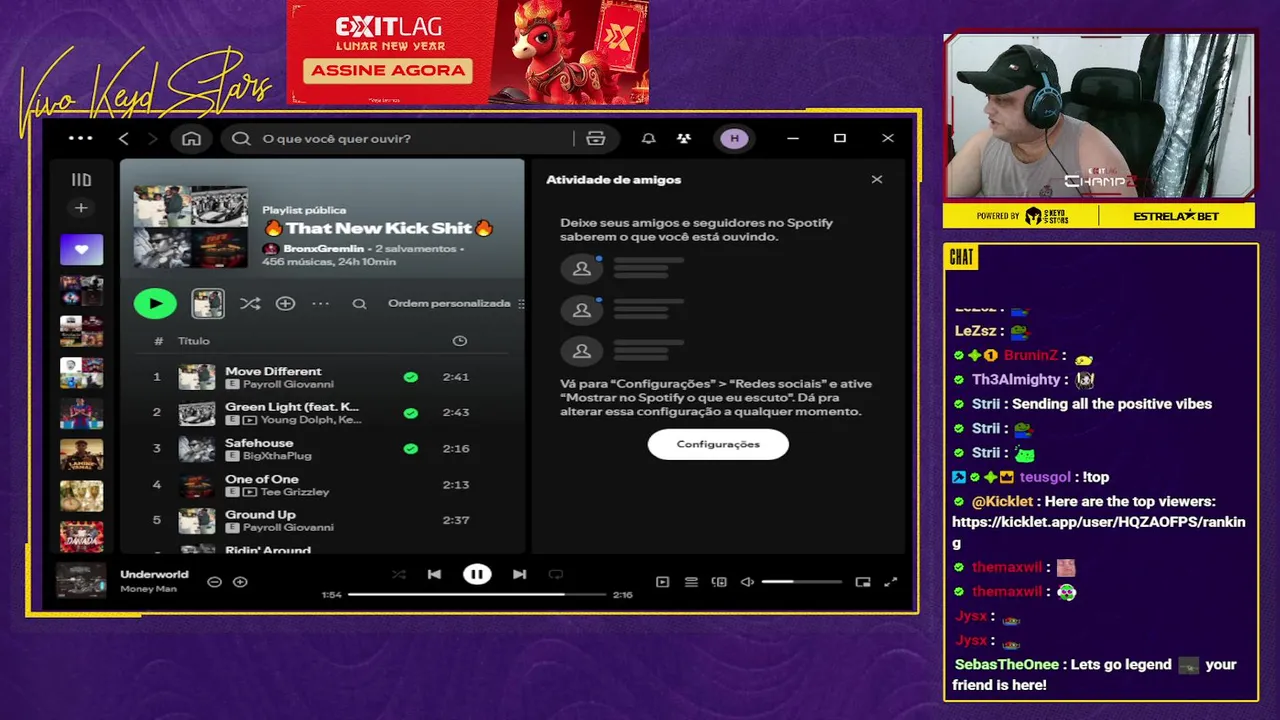The image size is (1280, 720).
Task: Click the Configurações button
Action: (x=718, y=444)
